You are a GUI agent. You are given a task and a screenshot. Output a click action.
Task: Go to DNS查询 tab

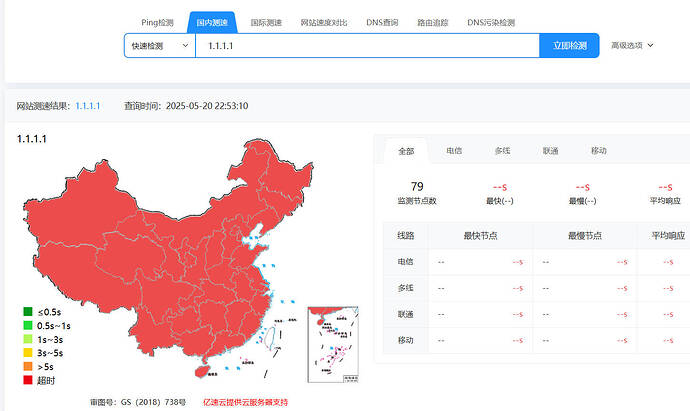[x=382, y=22]
